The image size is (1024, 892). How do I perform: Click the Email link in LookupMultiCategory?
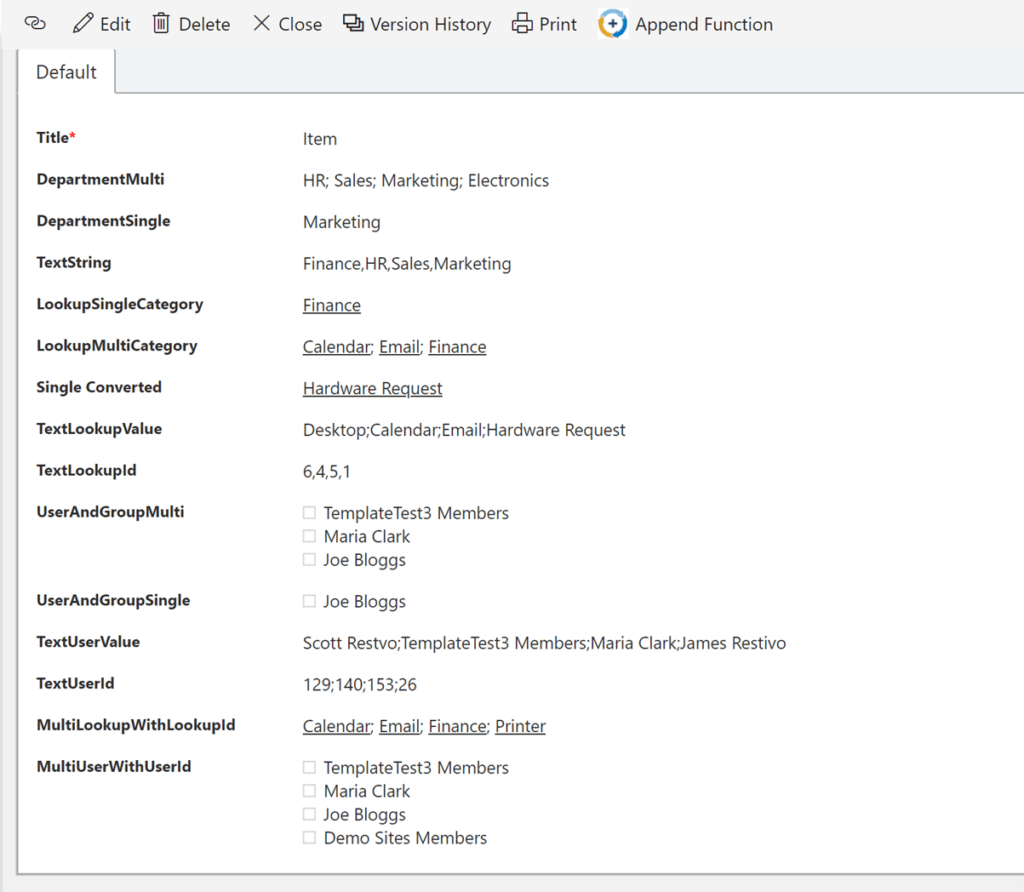(399, 347)
